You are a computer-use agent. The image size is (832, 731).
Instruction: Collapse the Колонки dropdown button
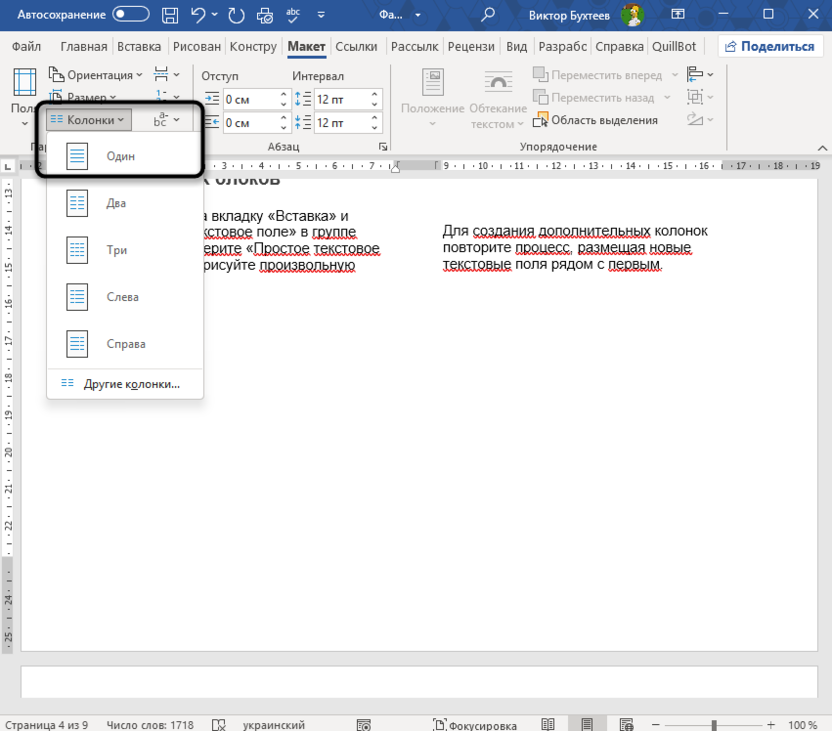[x=88, y=120]
